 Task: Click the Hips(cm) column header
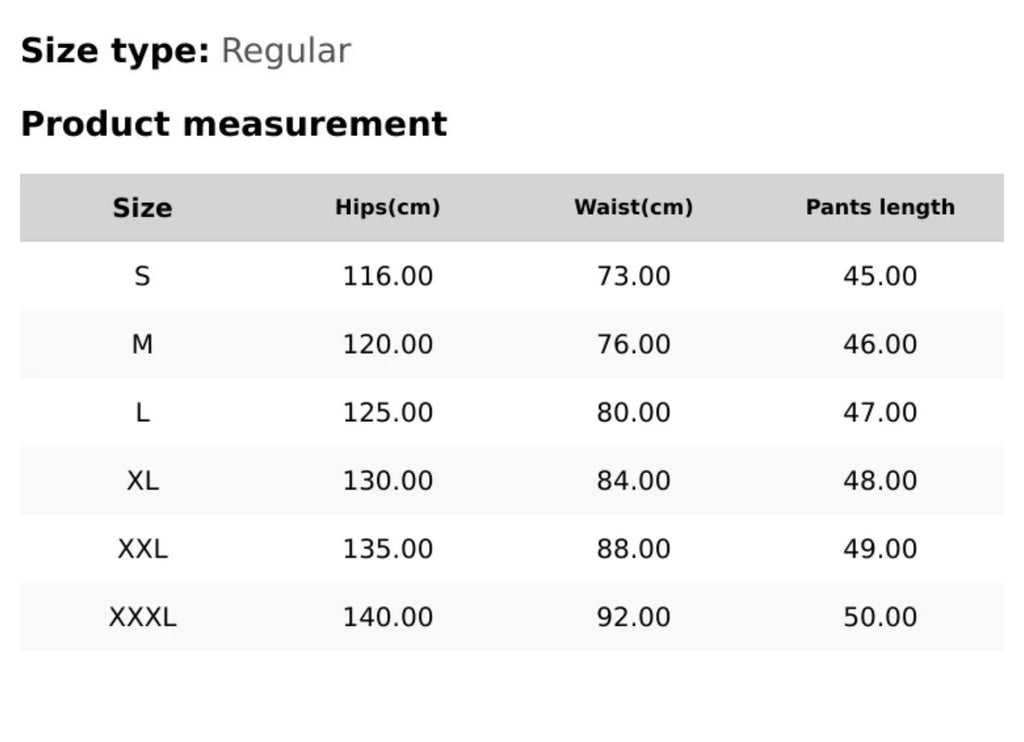pyautogui.click(x=388, y=208)
